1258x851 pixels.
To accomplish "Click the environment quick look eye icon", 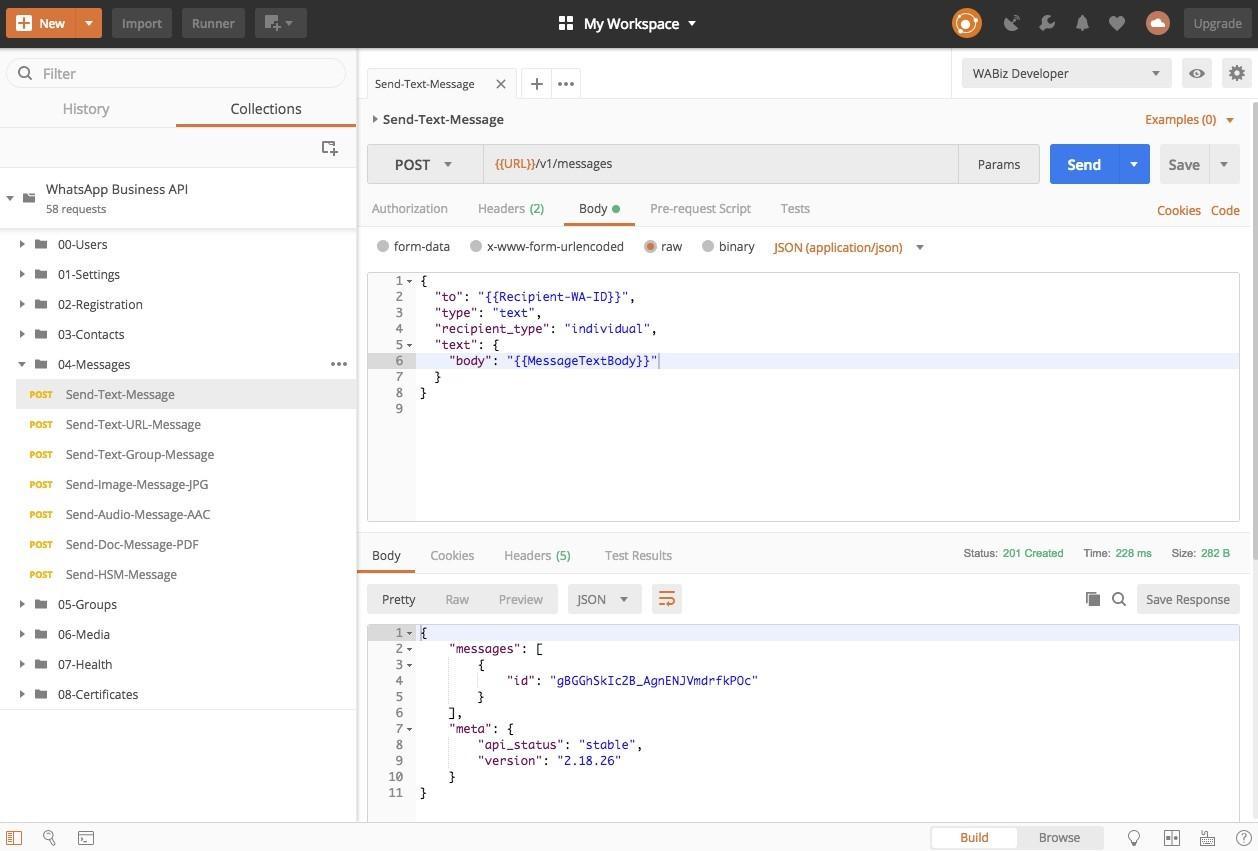I will point(1196,73).
